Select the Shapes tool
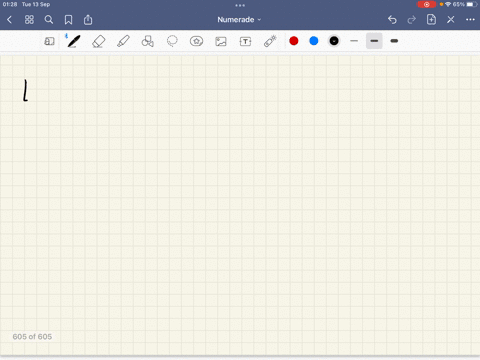Image resolution: width=480 pixels, height=360 pixels. (x=148, y=41)
